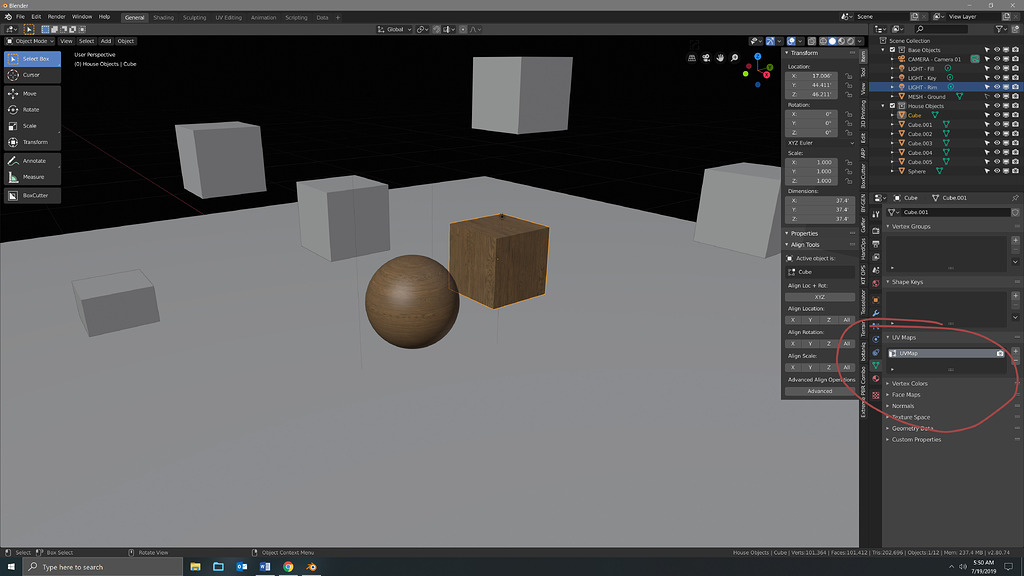Viewport: 1024px width, 576px height.
Task: Open the Object properties orange square tab
Action: point(876,300)
